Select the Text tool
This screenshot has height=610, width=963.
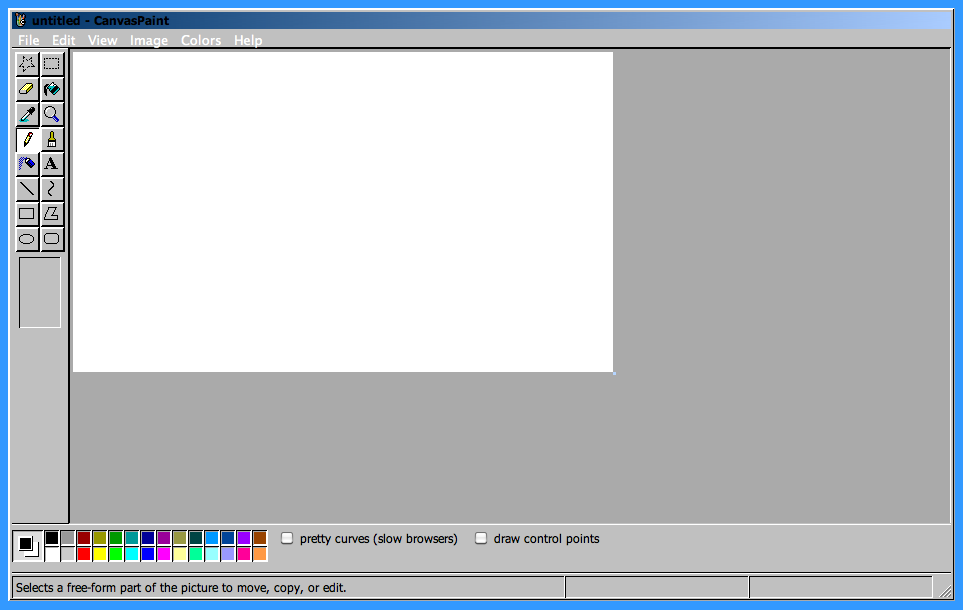(x=52, y=164)
